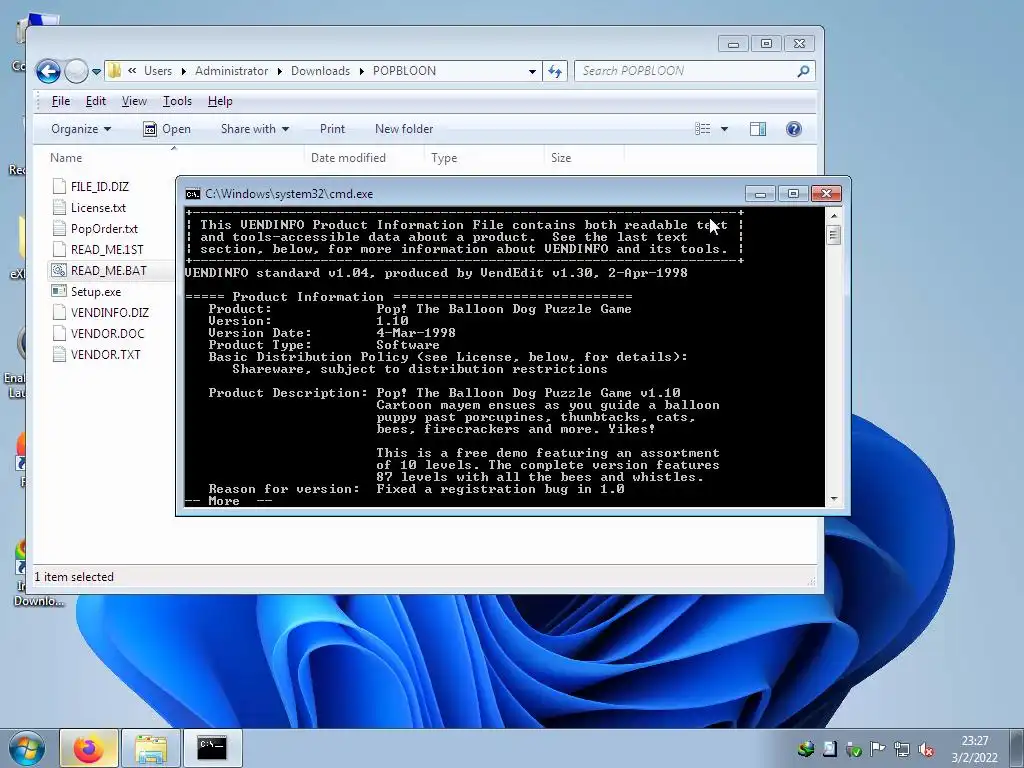Viewport: 1024px width, 768px height.
Task: Select Administrator in the address breadcrumb
Action: (x=231, y=71)
